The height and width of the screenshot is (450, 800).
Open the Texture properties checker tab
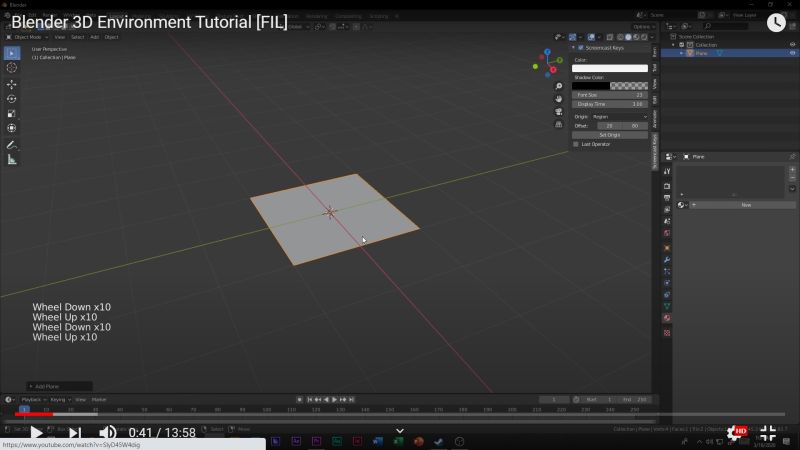[667, 333]
